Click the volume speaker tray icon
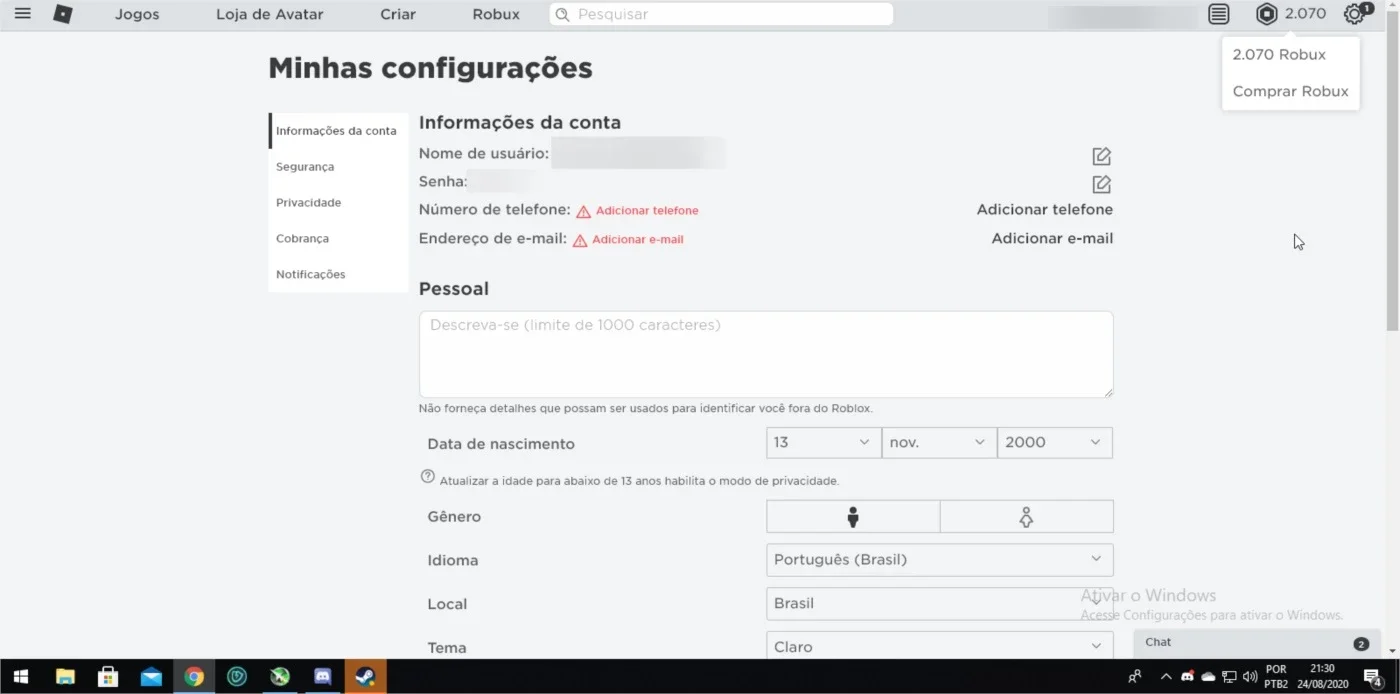This screenshot has height=694, width=1400. pyautogui.click(x=1249, y=677)
